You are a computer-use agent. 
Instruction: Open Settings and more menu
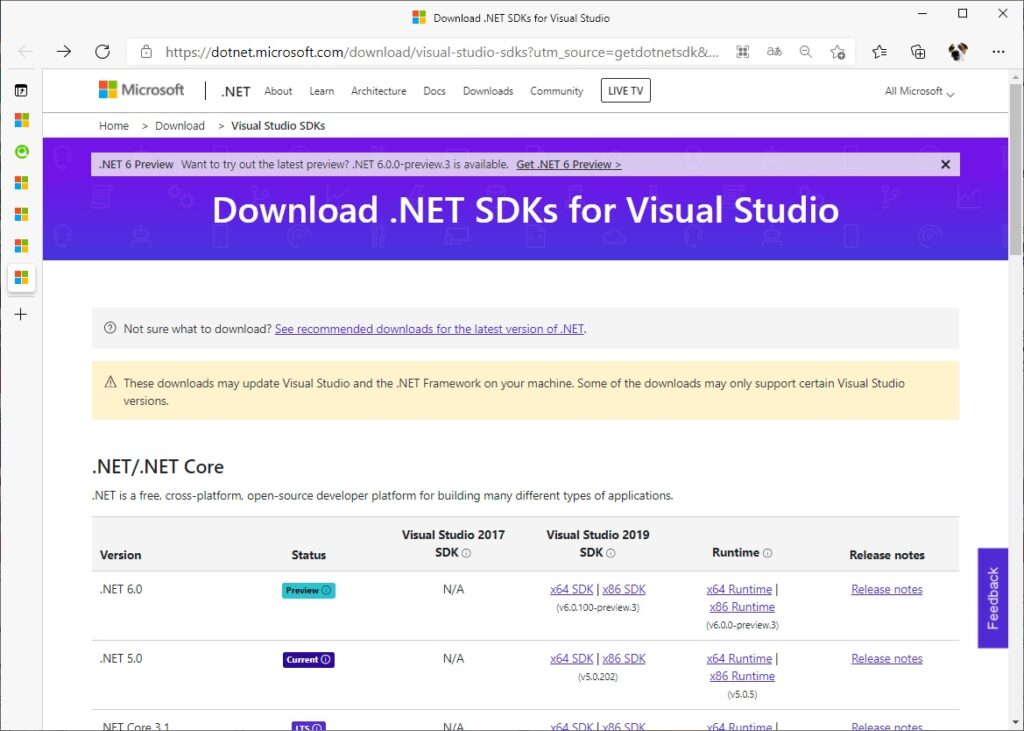click(x=998, y=52)
